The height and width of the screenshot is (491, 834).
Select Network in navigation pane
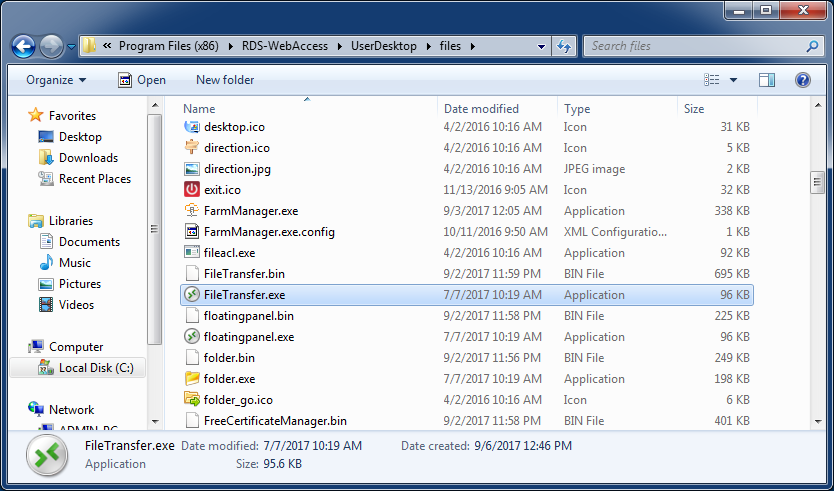click(x=71, y=410)
